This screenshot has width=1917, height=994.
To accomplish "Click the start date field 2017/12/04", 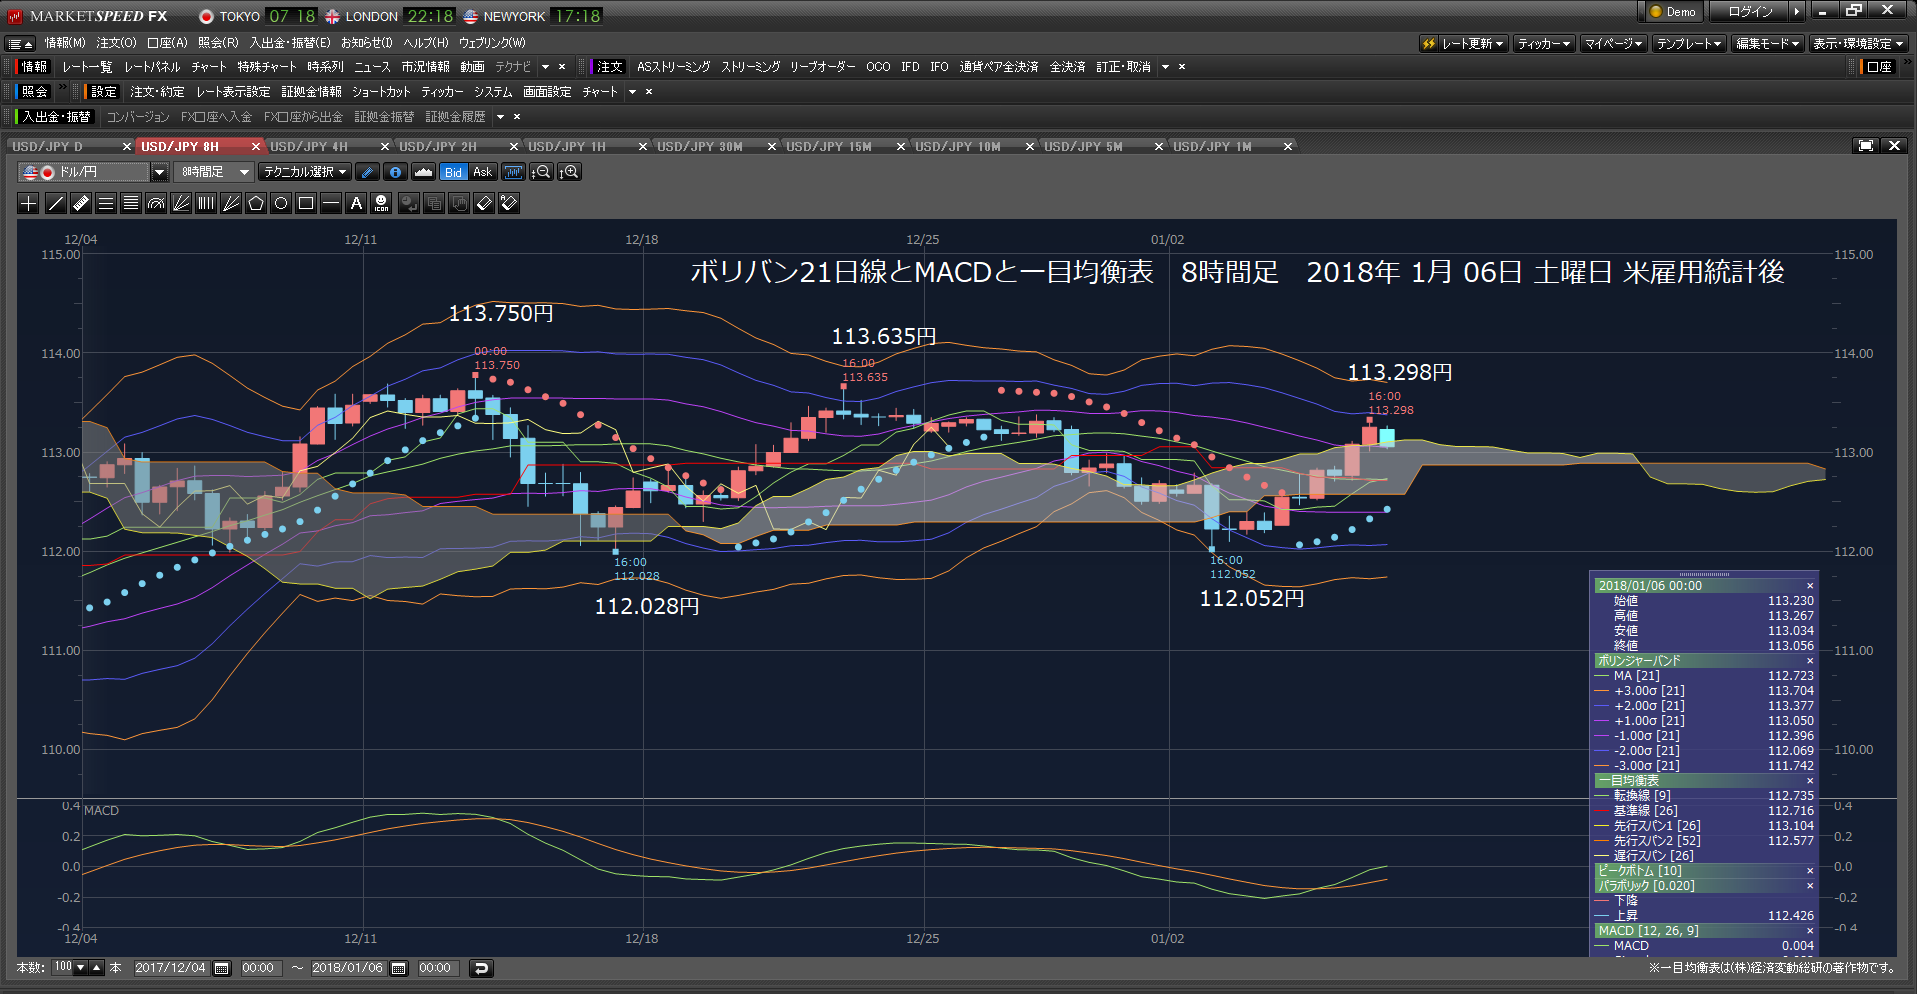I will point(171,968).
